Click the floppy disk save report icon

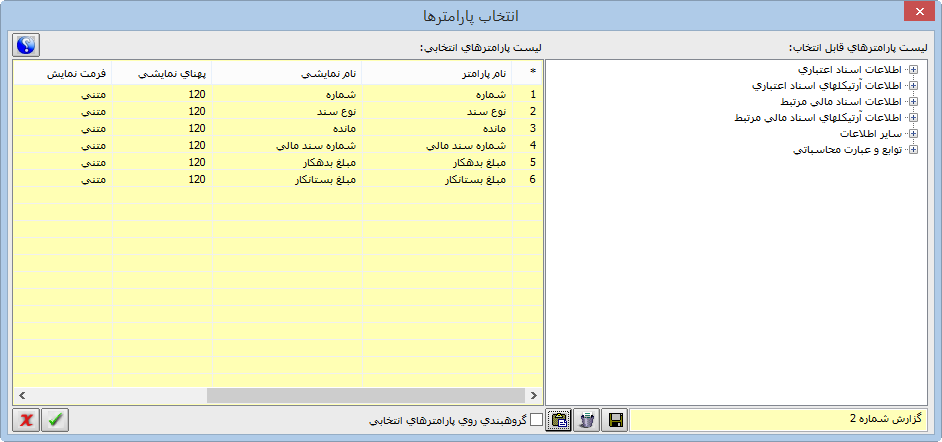pyautogui.click(x=615, y=420)
